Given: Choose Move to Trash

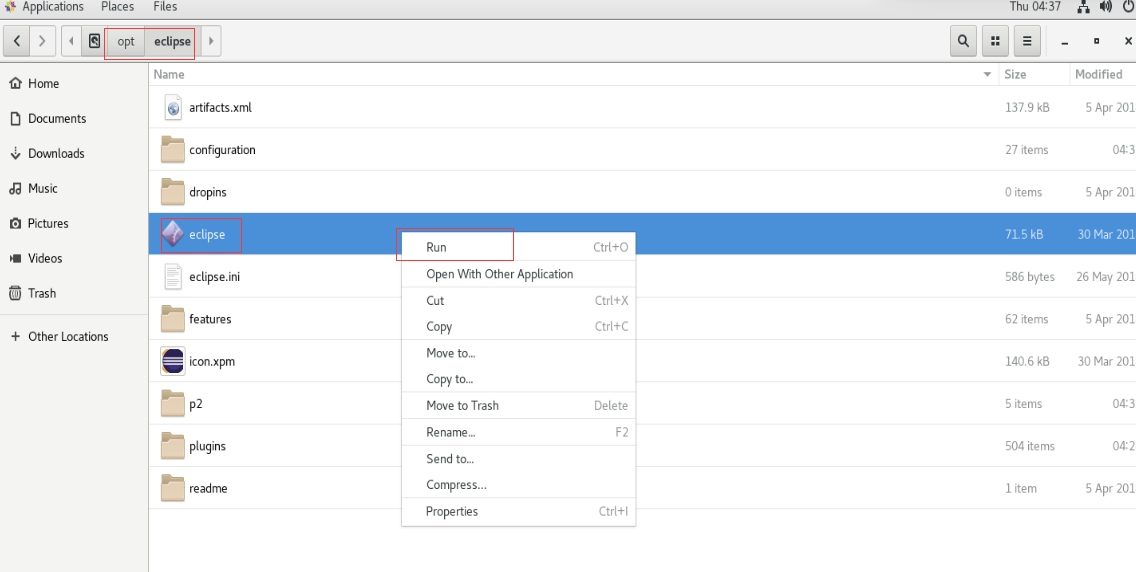Looking at the screenshot, I should coord(519,405).
